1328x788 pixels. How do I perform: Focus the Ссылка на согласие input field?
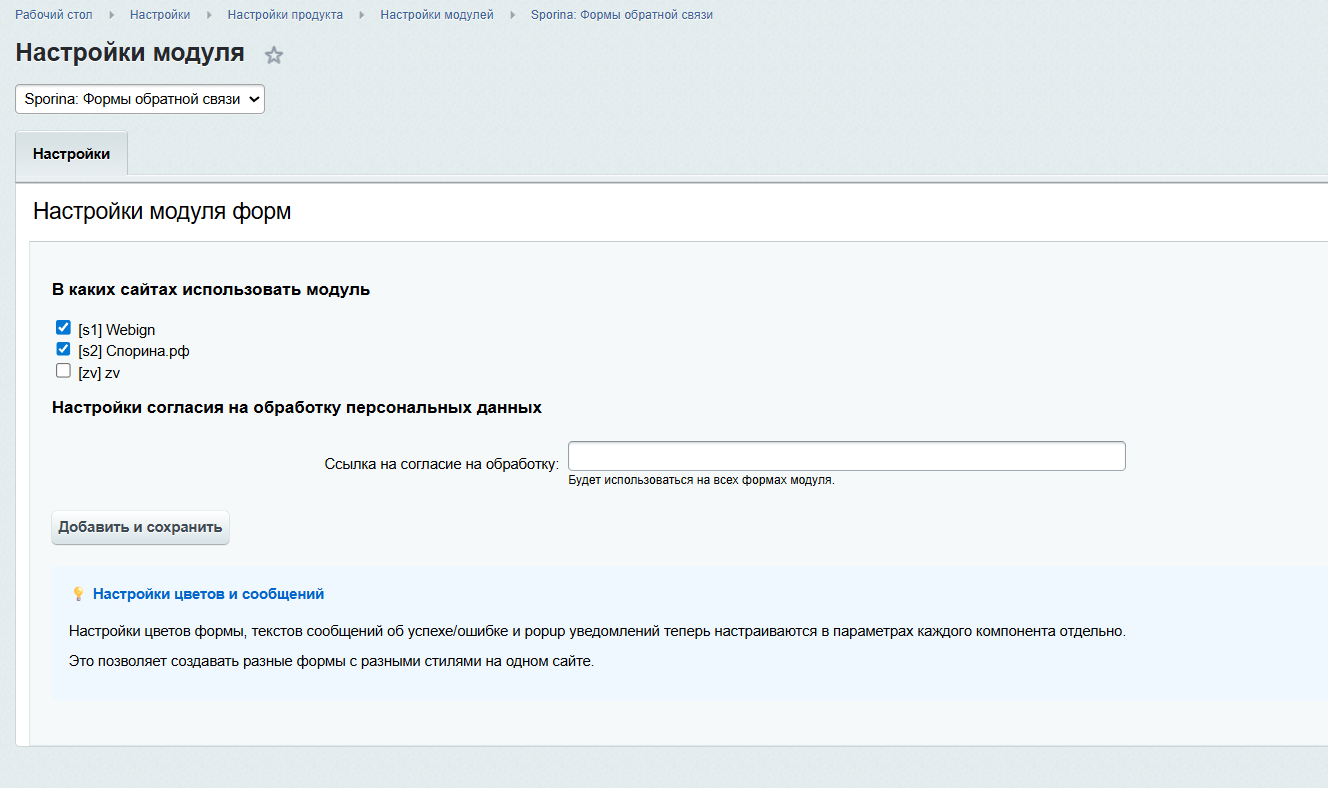coord(846,456)
